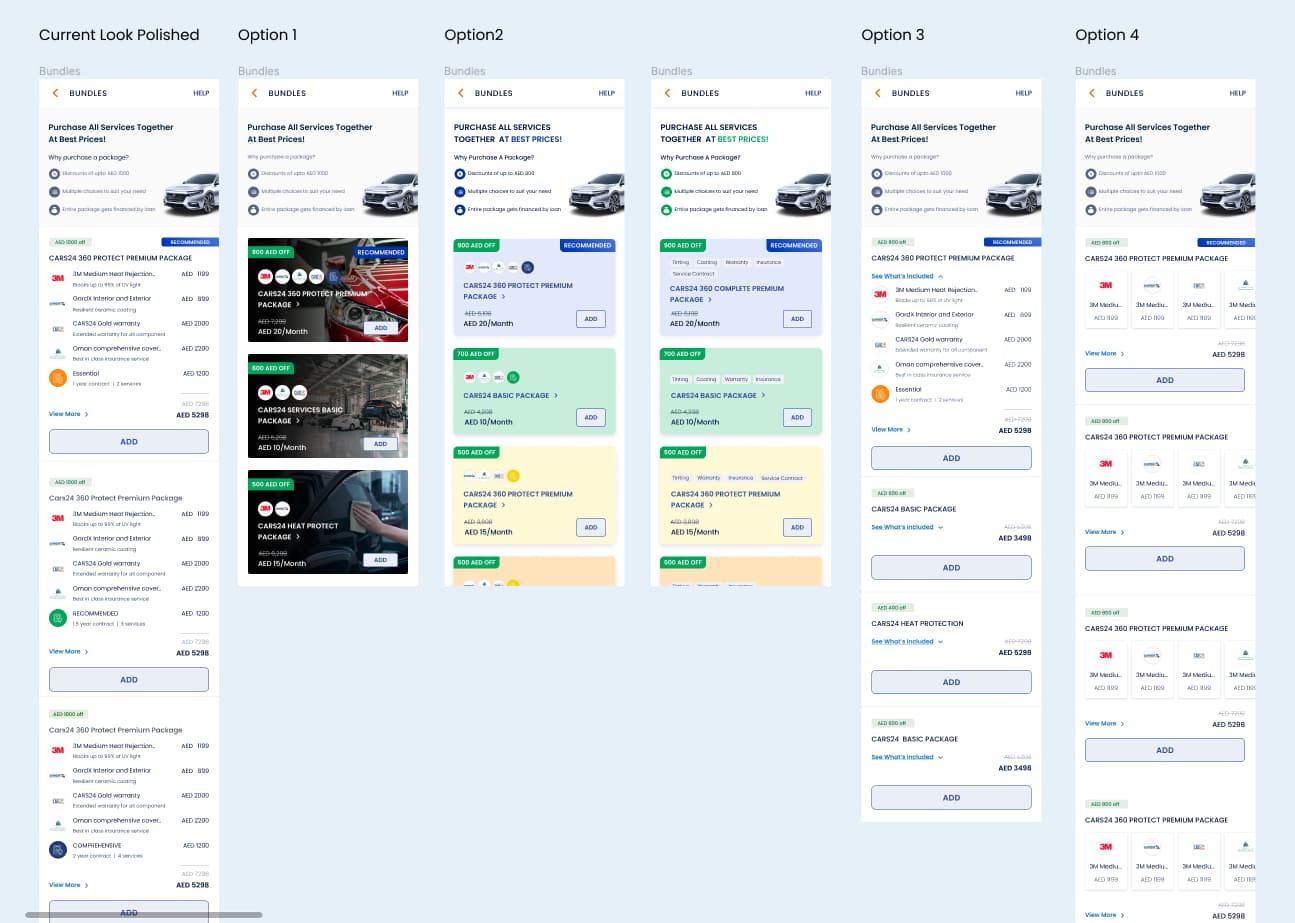Viewport: 1295px width, 923px height.
Task: Expand 'See What's Included' under CARS24 HEAT PROTECTION
Action: (907, 642)
